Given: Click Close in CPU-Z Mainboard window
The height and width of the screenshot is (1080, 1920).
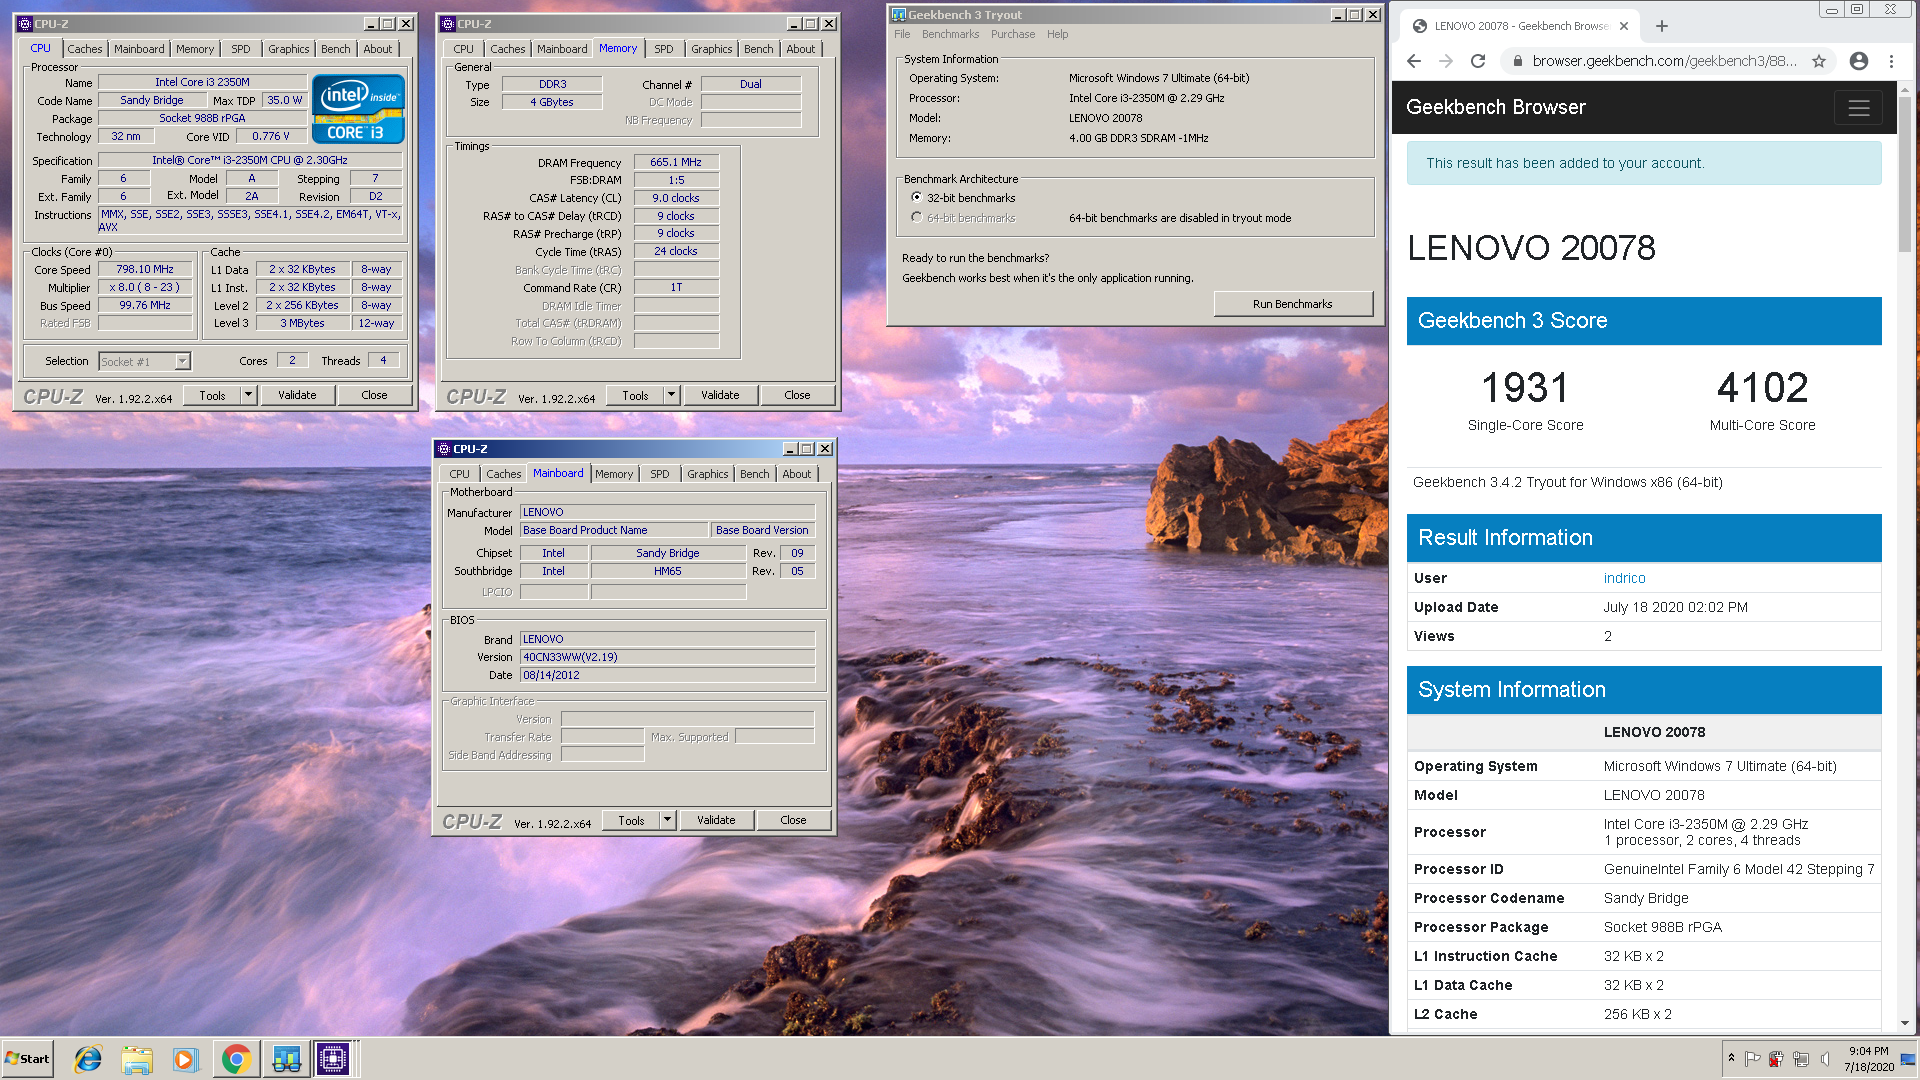Looking at the screenshot, I should point(793,820).
